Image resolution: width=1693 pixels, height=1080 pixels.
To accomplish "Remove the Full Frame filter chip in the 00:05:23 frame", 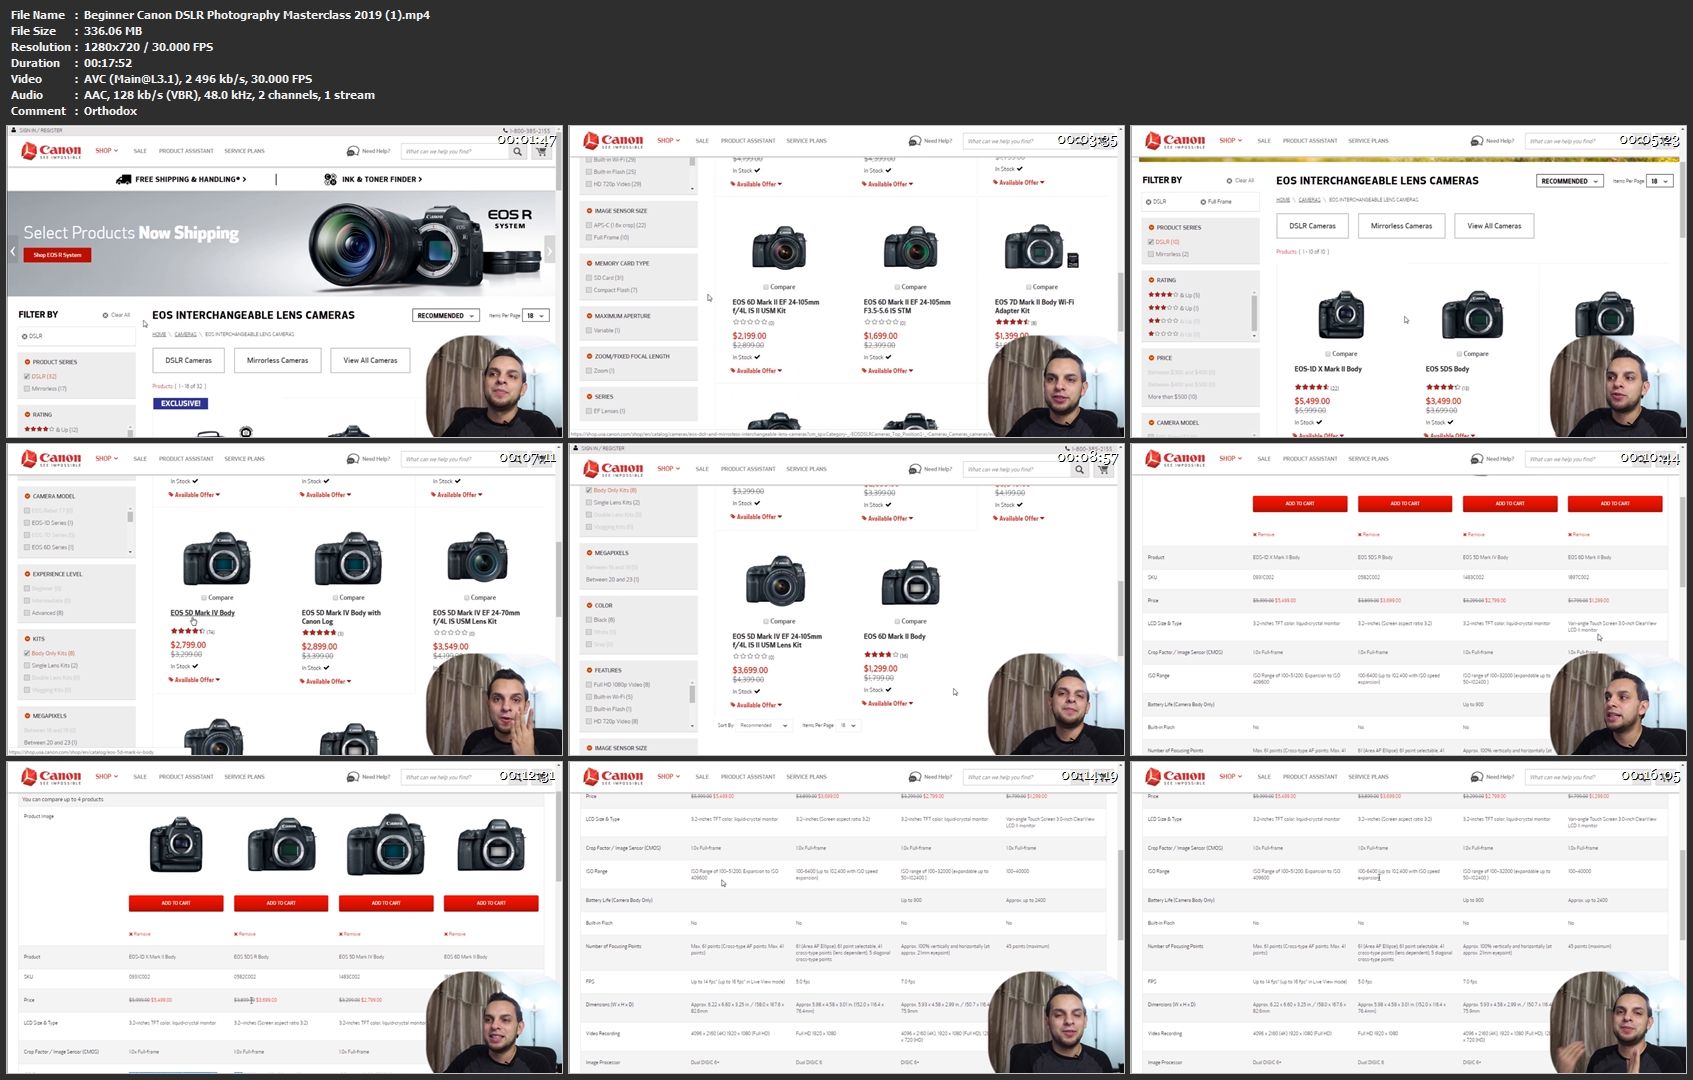I will point(1203,201).
